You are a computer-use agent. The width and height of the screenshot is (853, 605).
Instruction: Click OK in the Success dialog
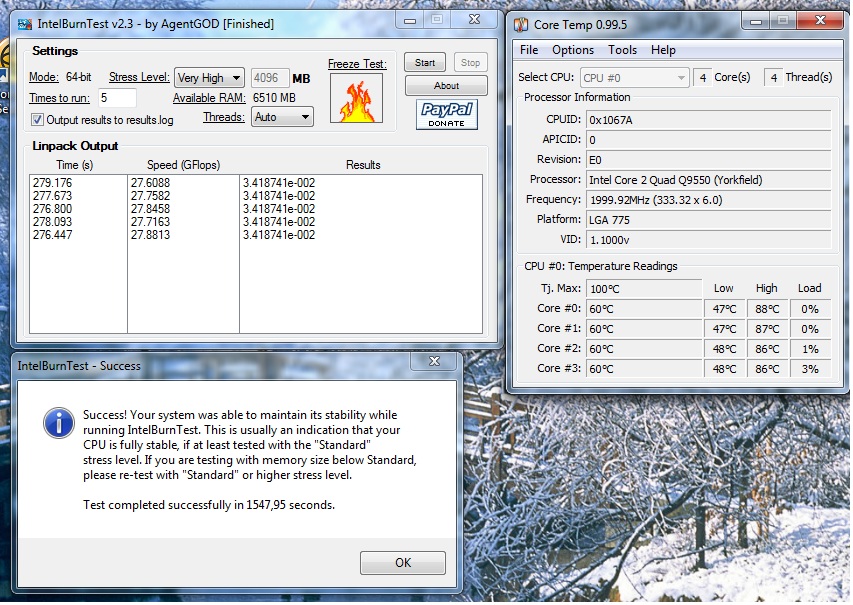[x=403, y=563]
